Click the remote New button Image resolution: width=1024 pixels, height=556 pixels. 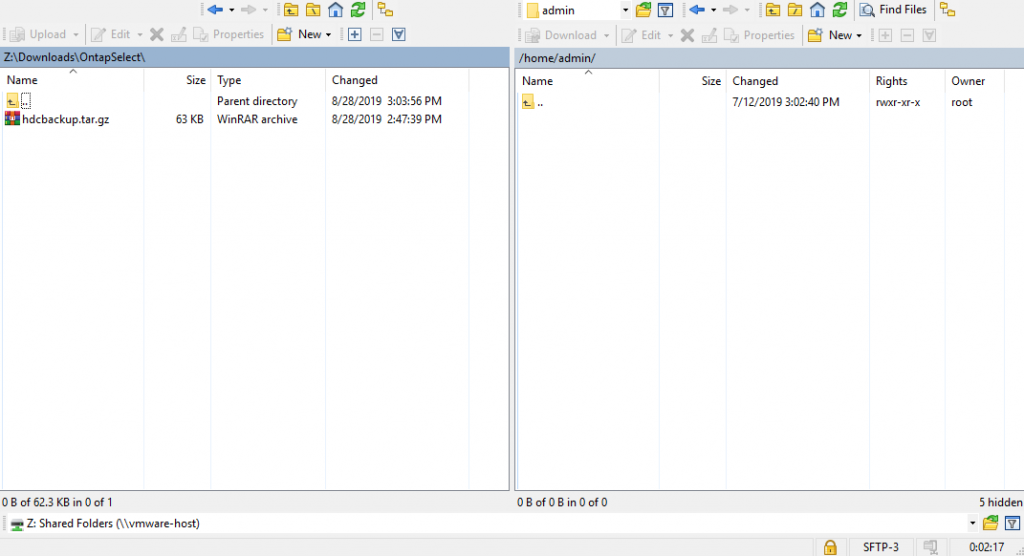point(829,35)
